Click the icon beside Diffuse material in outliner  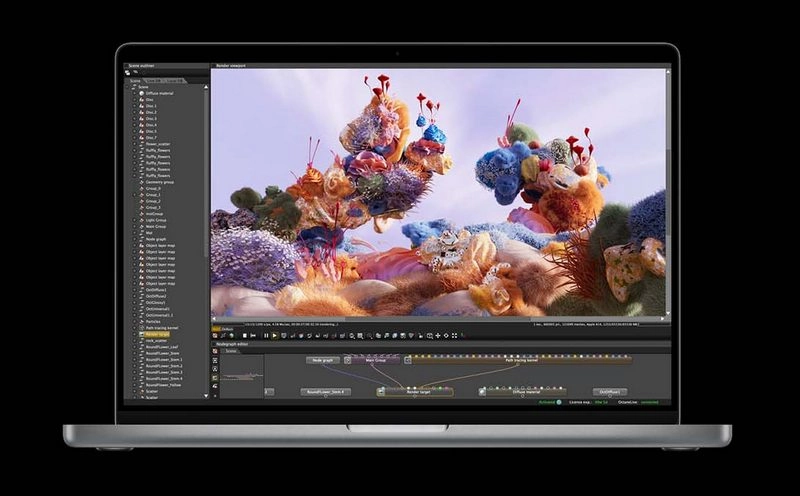[141, 93]
